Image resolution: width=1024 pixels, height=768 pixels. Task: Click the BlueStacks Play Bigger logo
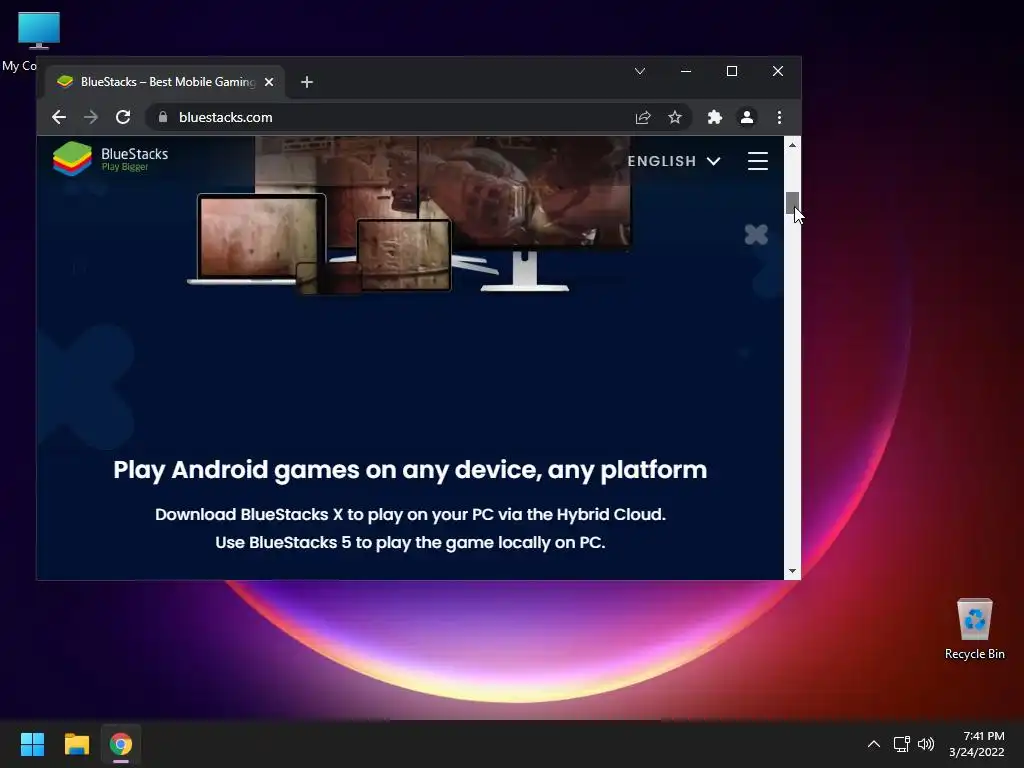(110, 159)
